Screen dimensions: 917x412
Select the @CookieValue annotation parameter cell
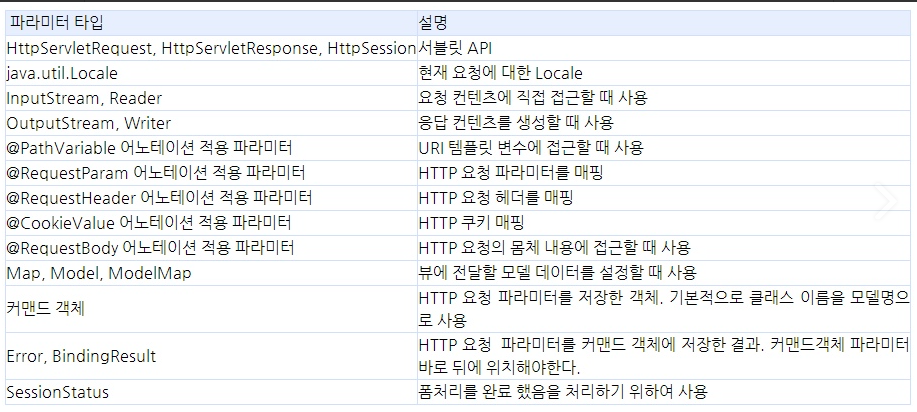(x=211, y=222)
